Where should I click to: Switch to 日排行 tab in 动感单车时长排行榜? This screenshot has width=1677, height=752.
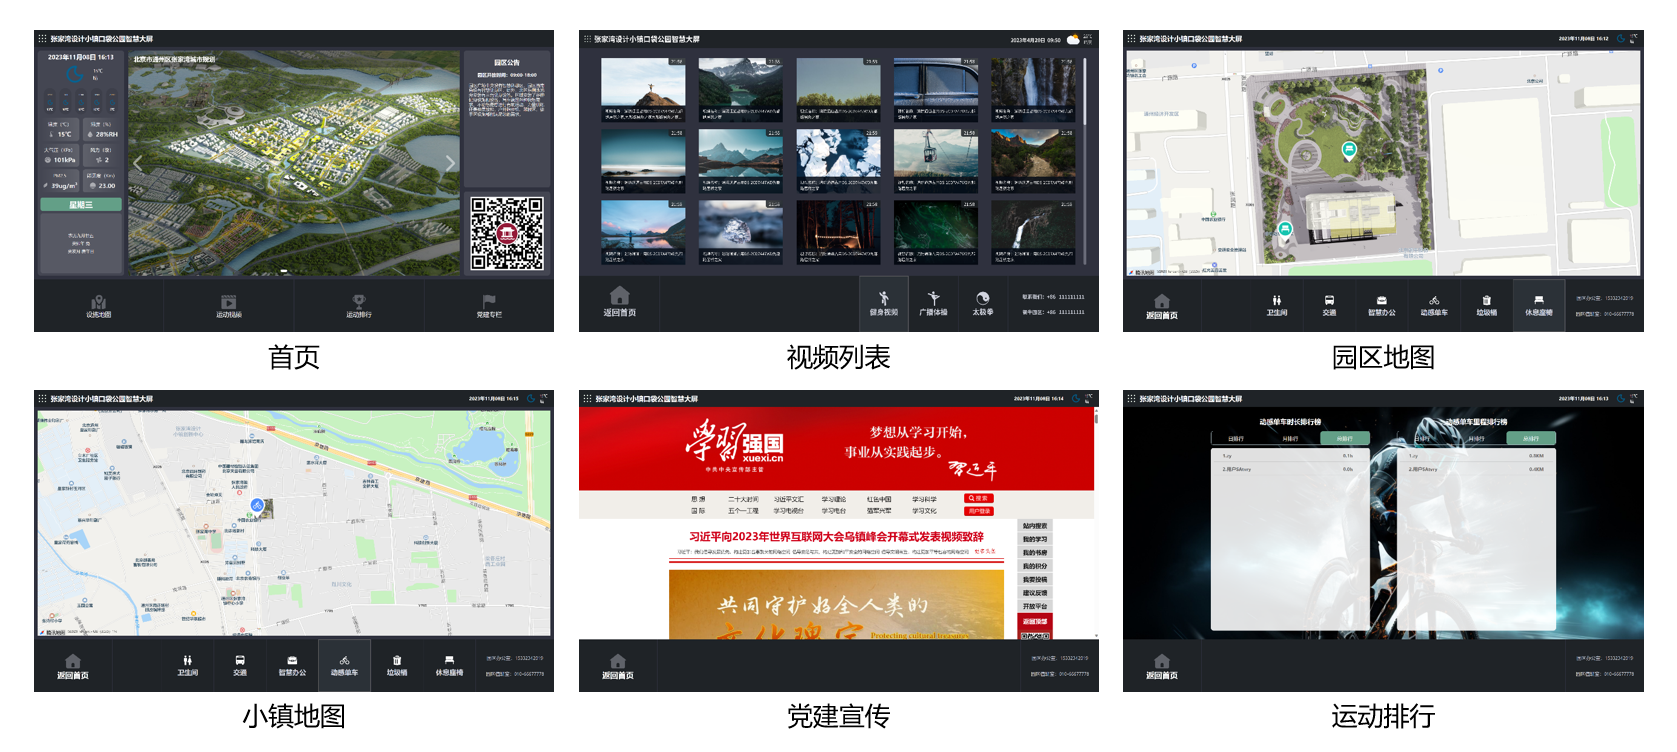[1236, 439]
